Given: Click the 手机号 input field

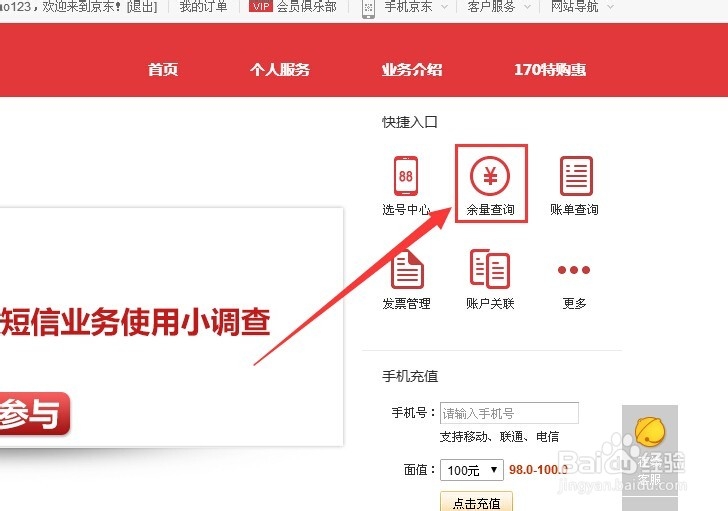Looking at the screenshot, I should 509,413.
